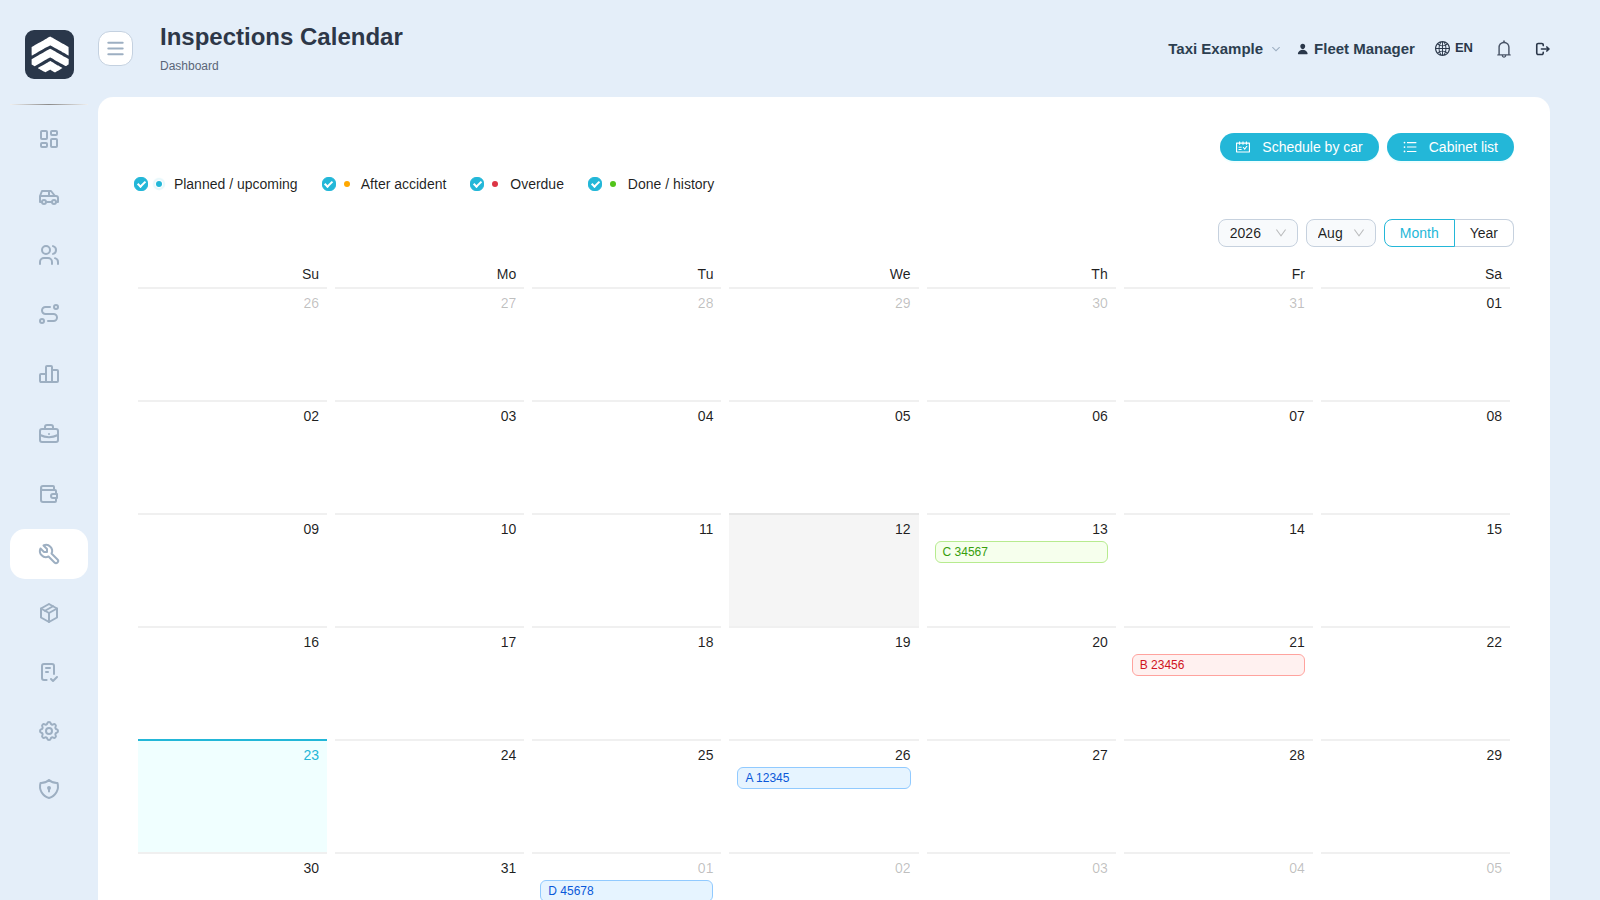Image resolution: width=1600 pixels, height=900 pixels.
Task: Select calendar day 15
Action: click(1415, 571)
